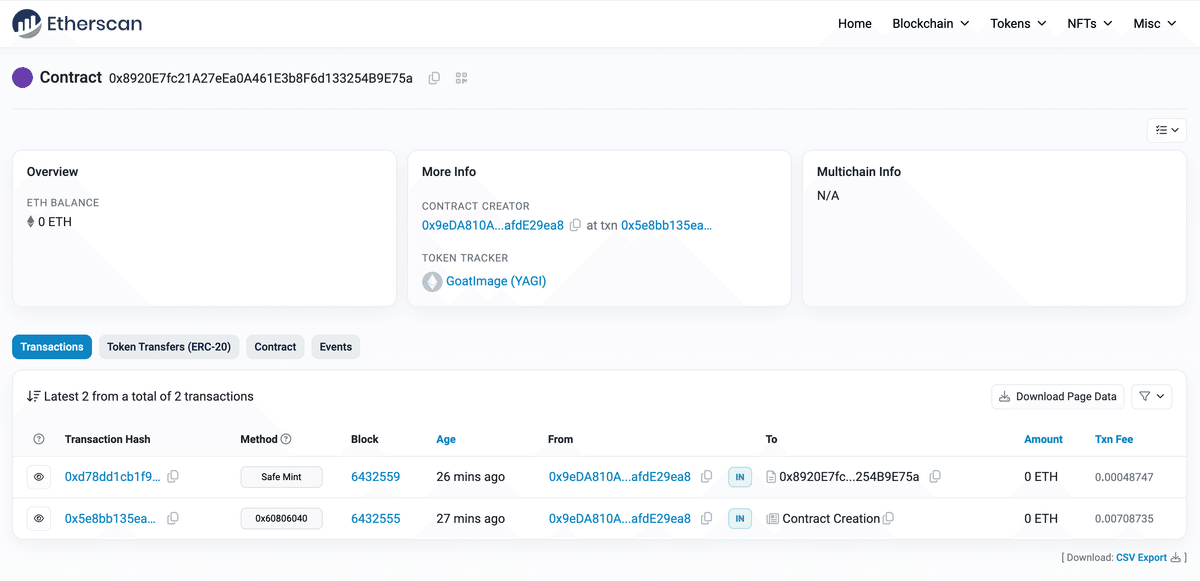
Task: Expand the Misc navigation menu
Action: point(1155,23)
